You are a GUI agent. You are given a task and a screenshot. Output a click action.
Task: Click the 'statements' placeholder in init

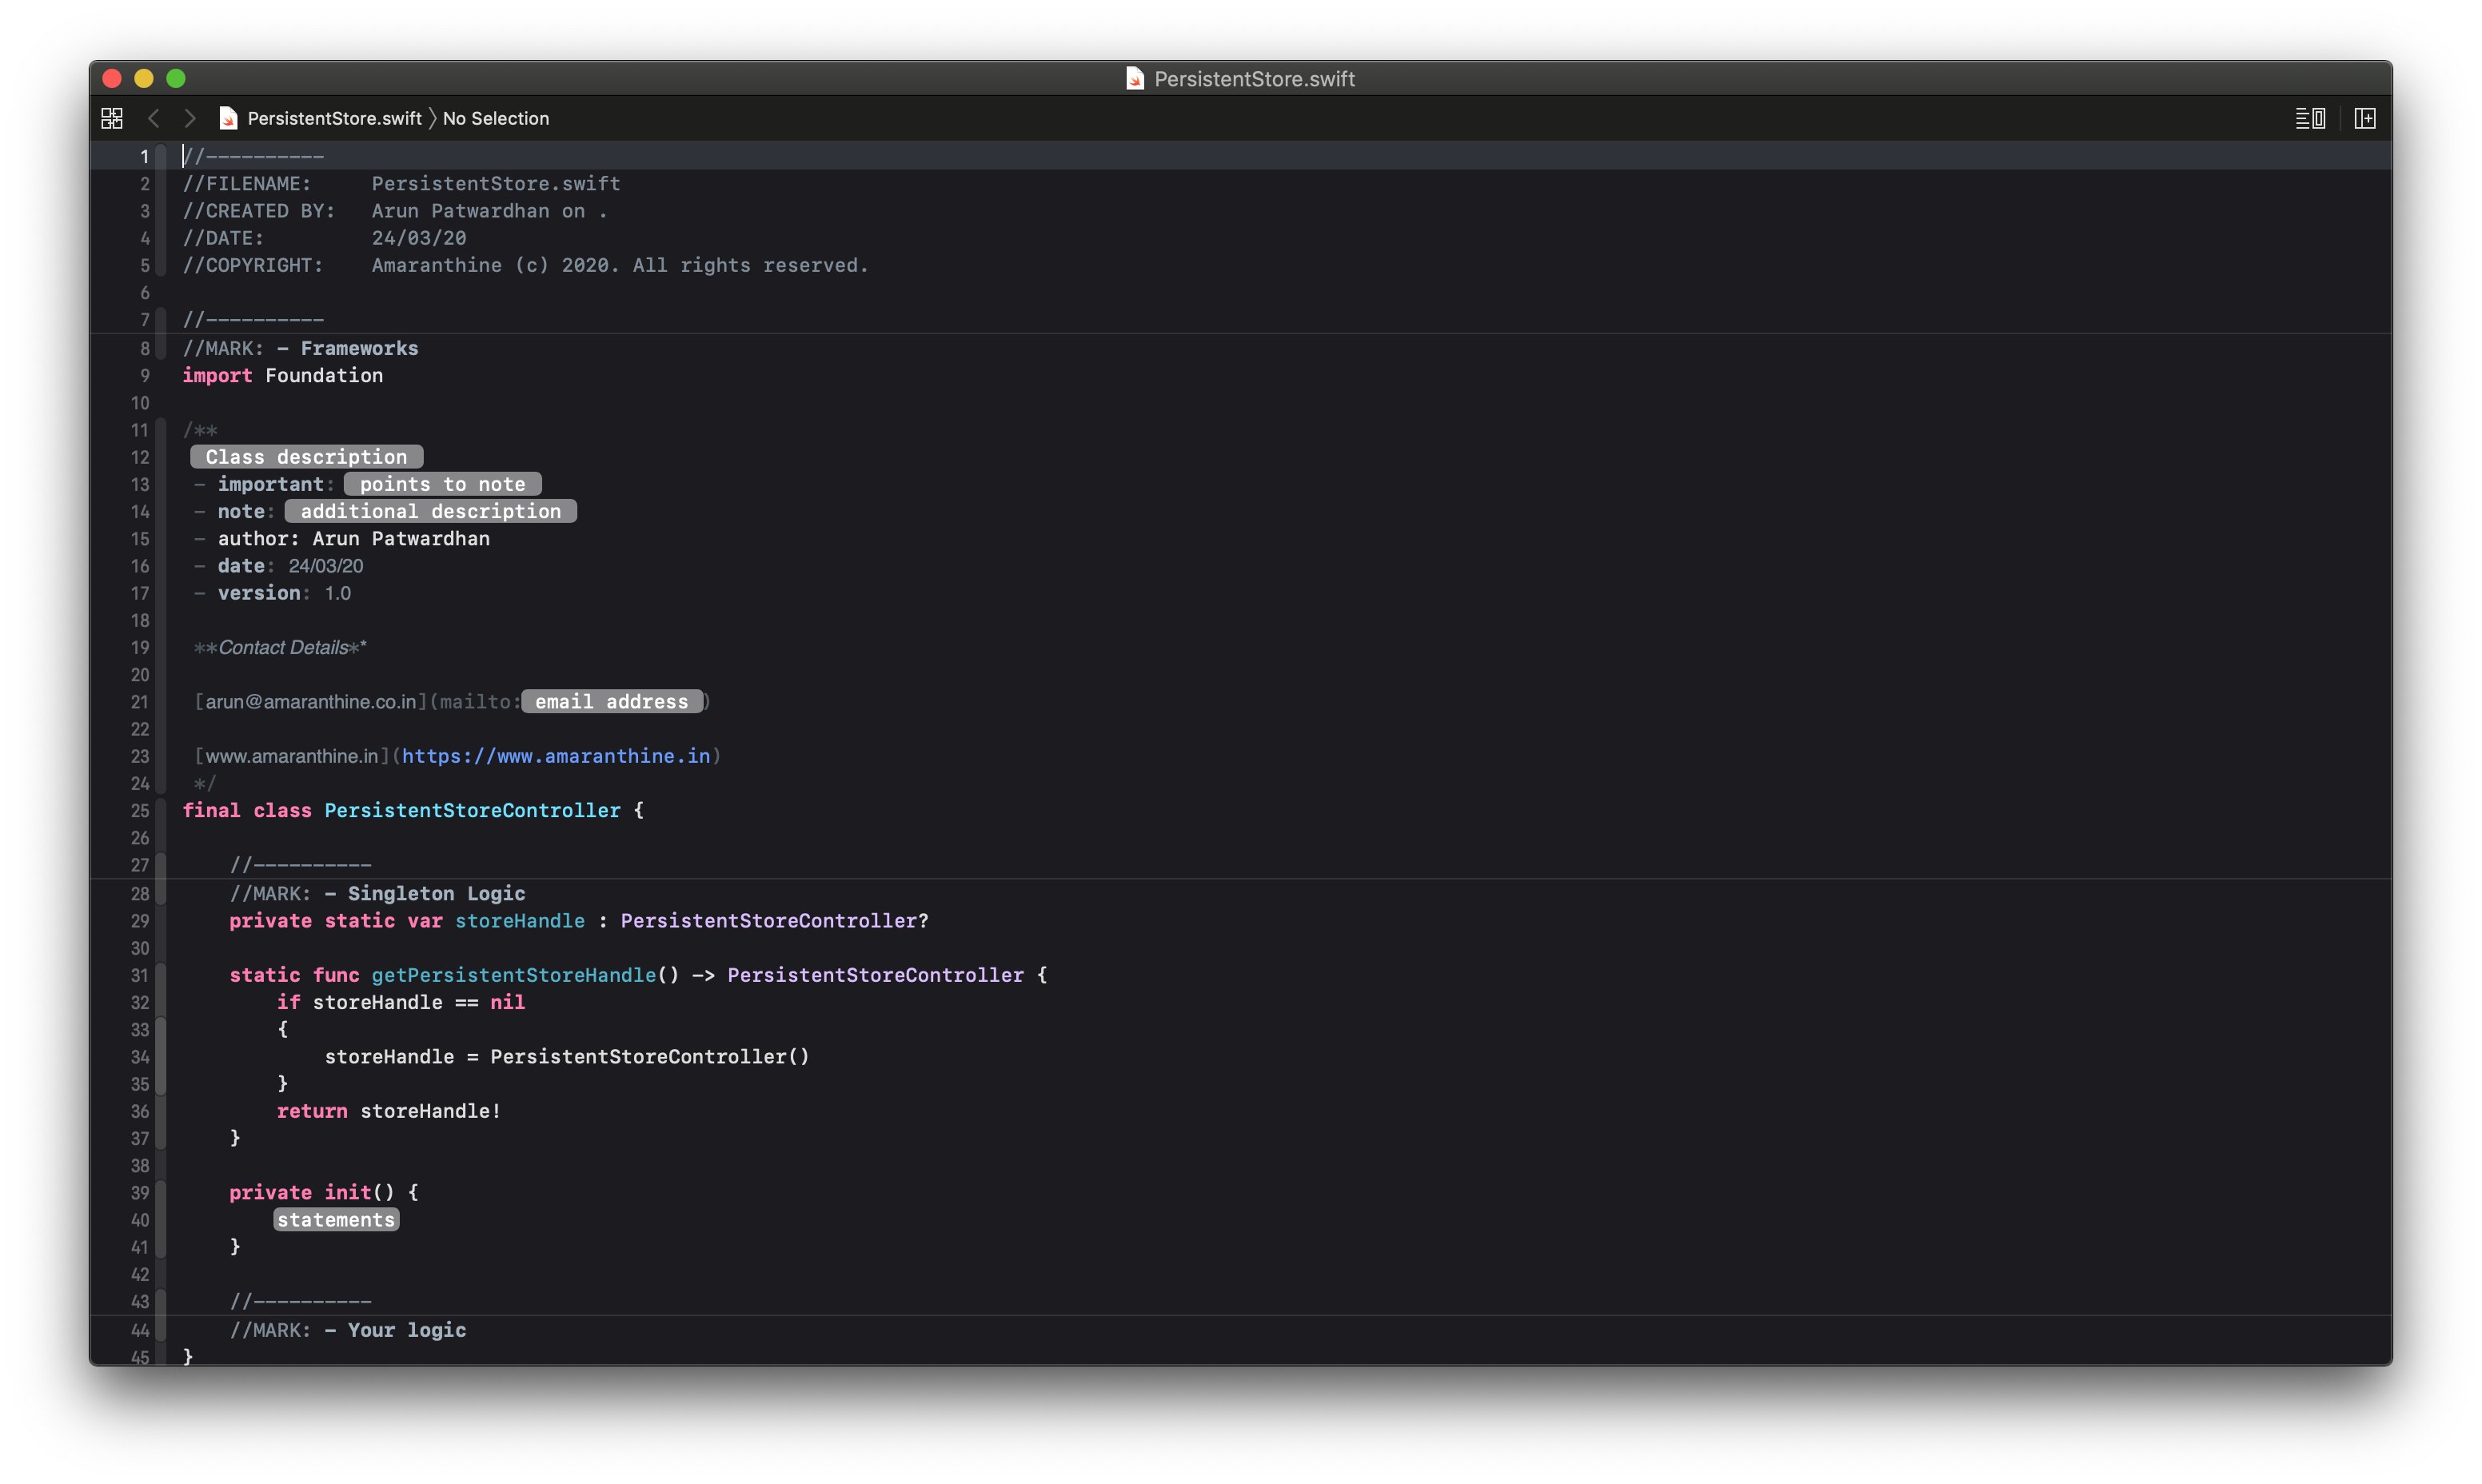(x=336, y=1220)
